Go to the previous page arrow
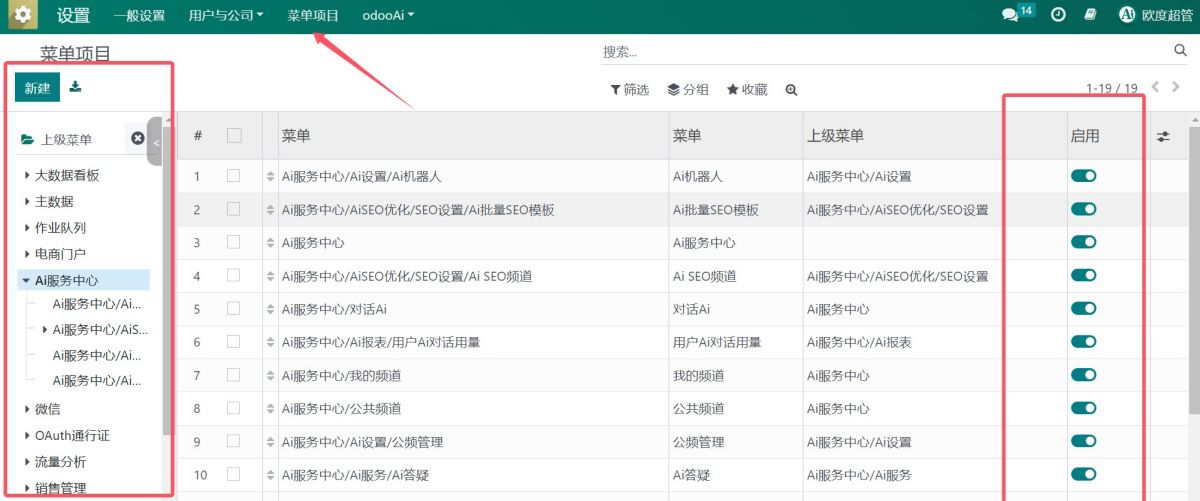 coord(1155,87)
